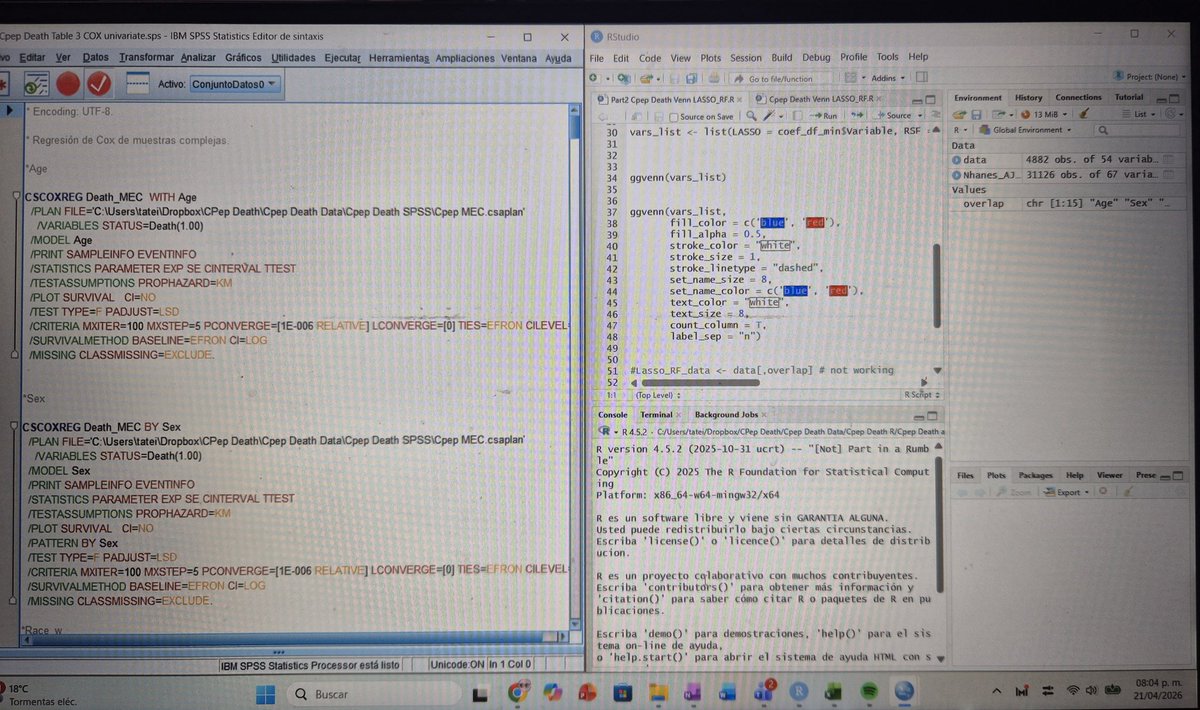
Task: Open the Export dropdown in the Plots pane
Action: (1066, 492)
